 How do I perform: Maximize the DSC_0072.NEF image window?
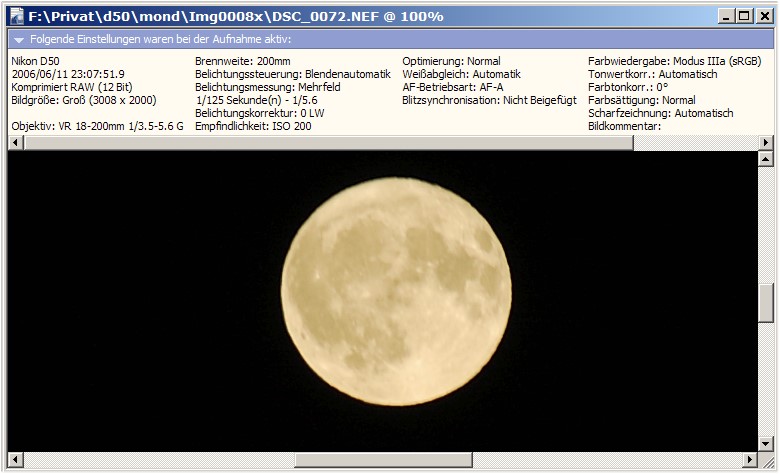(x=743, y=16)
